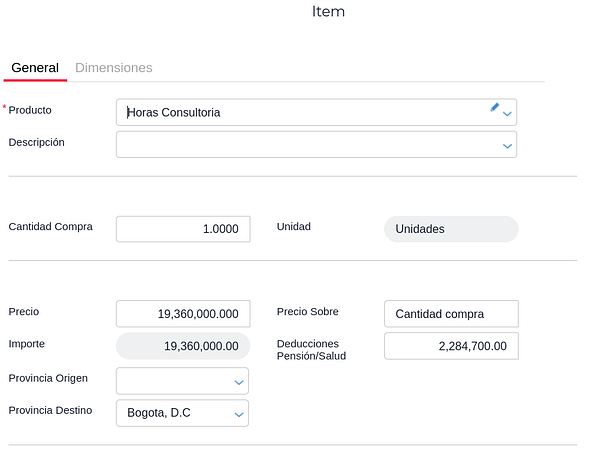The height and width of the screenshot is (476, 602).
Task: Click the Item heading title
Action: click(329, 12)
